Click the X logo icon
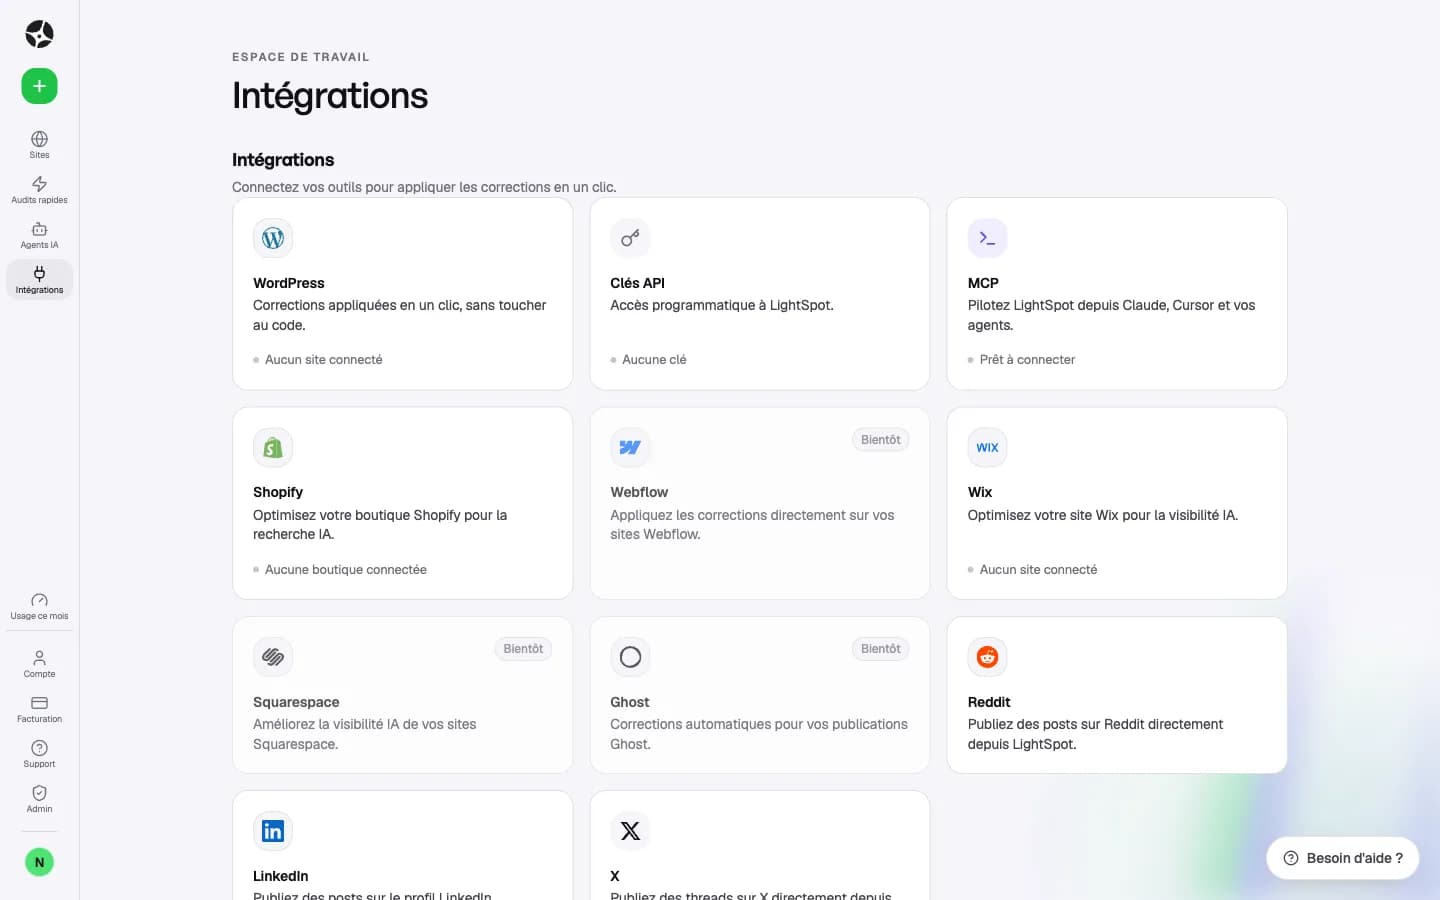Viewport: 1440px width, 900px height. (630, 831)
